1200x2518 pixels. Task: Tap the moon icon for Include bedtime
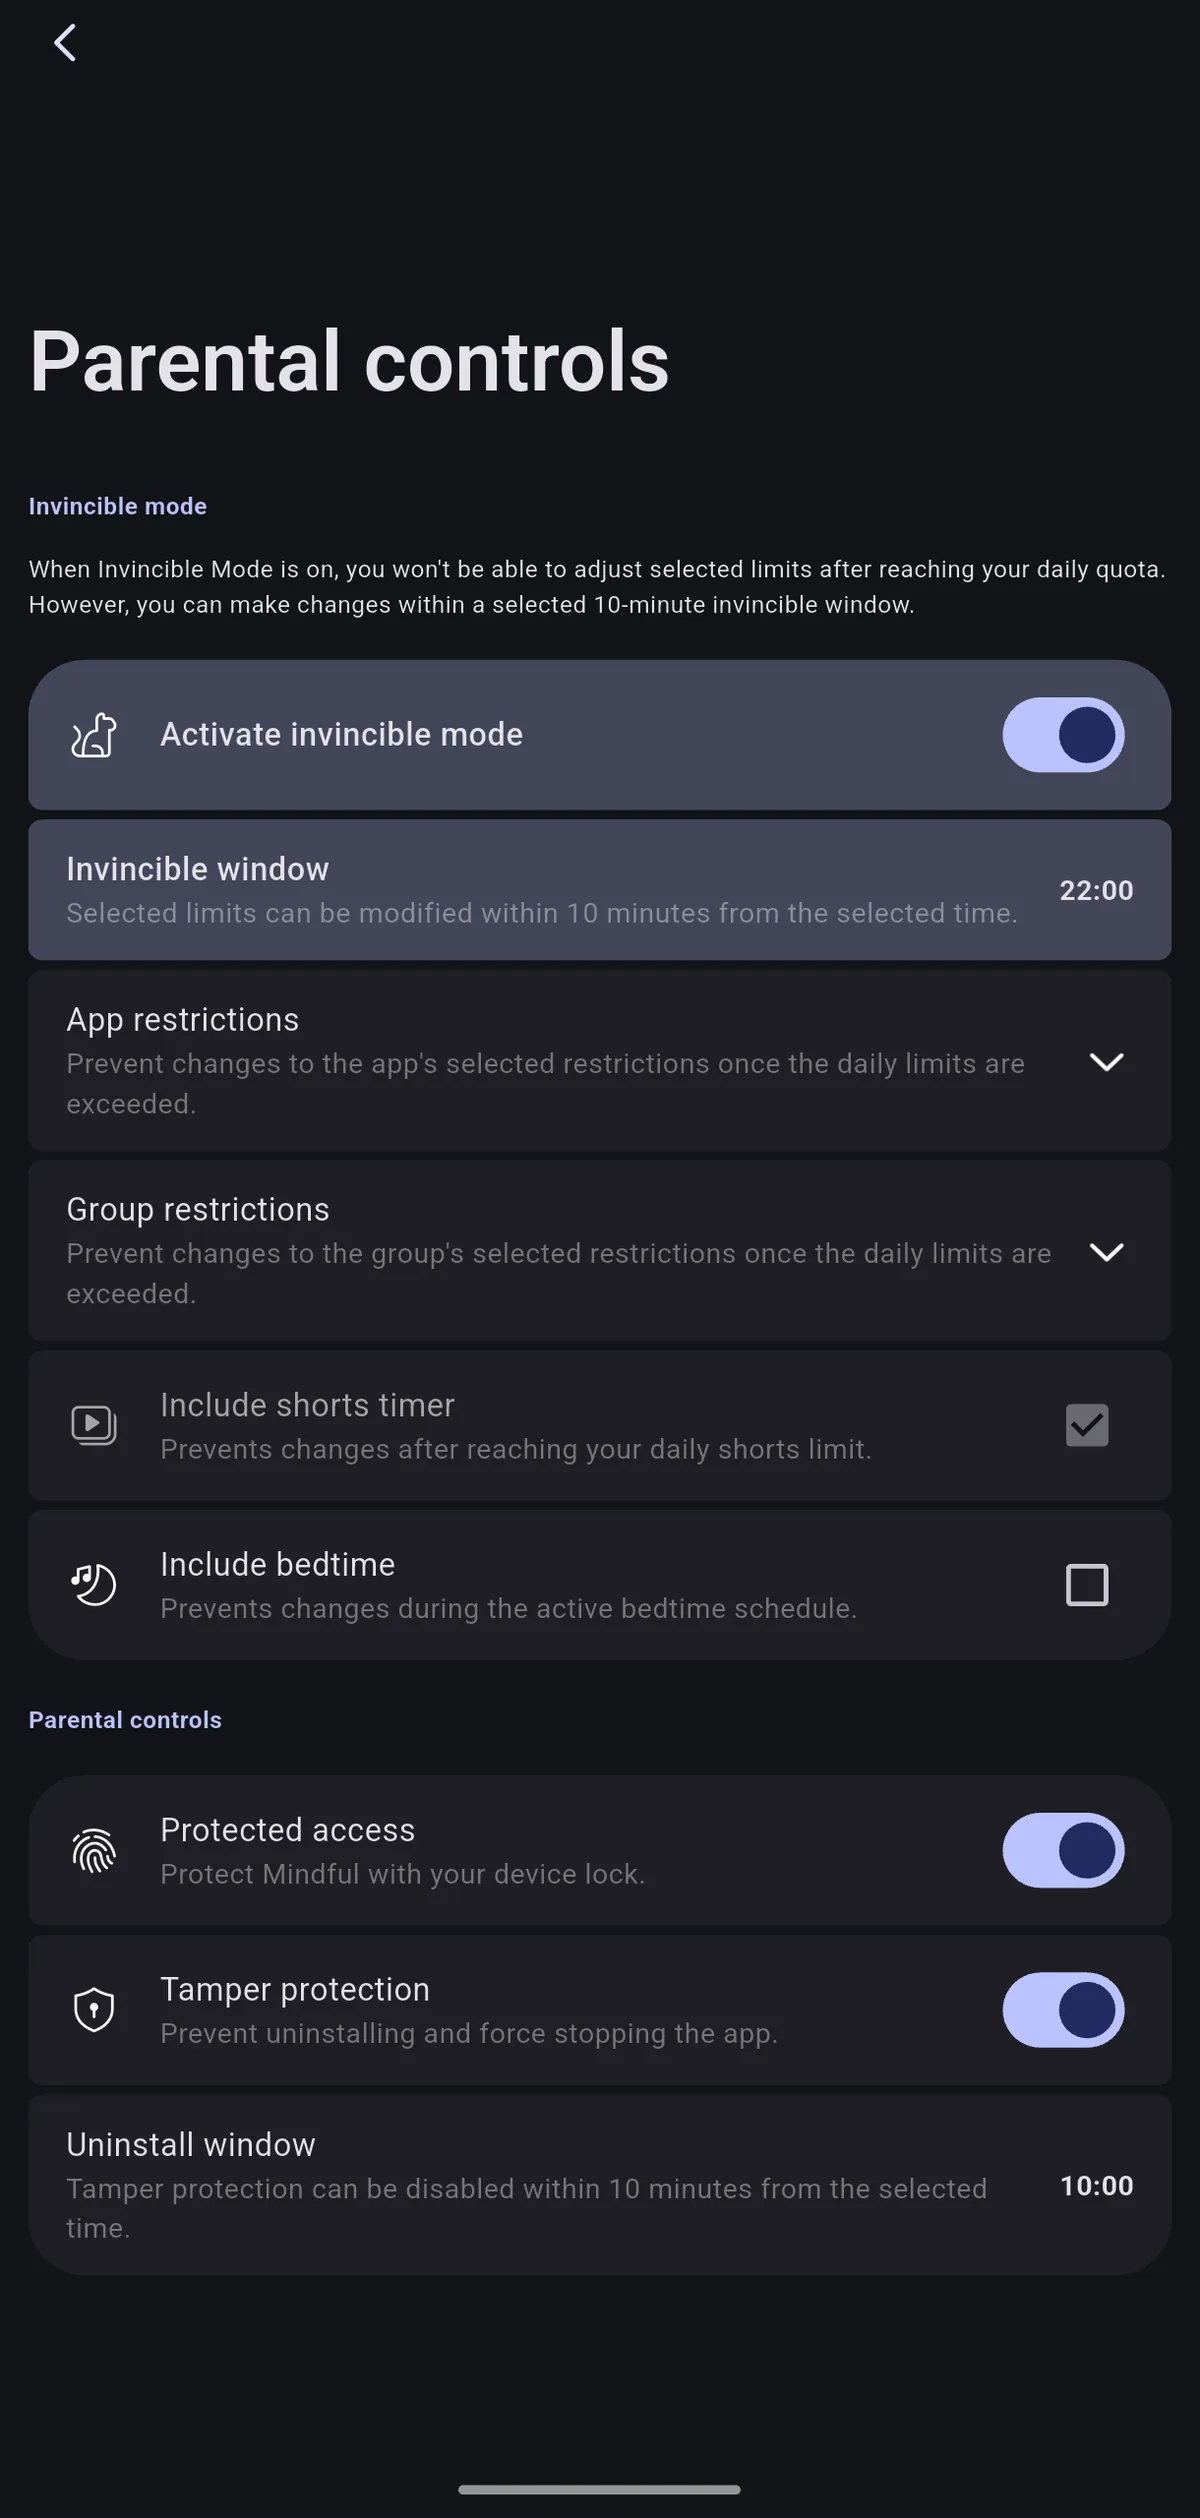tap(93, 1584)
